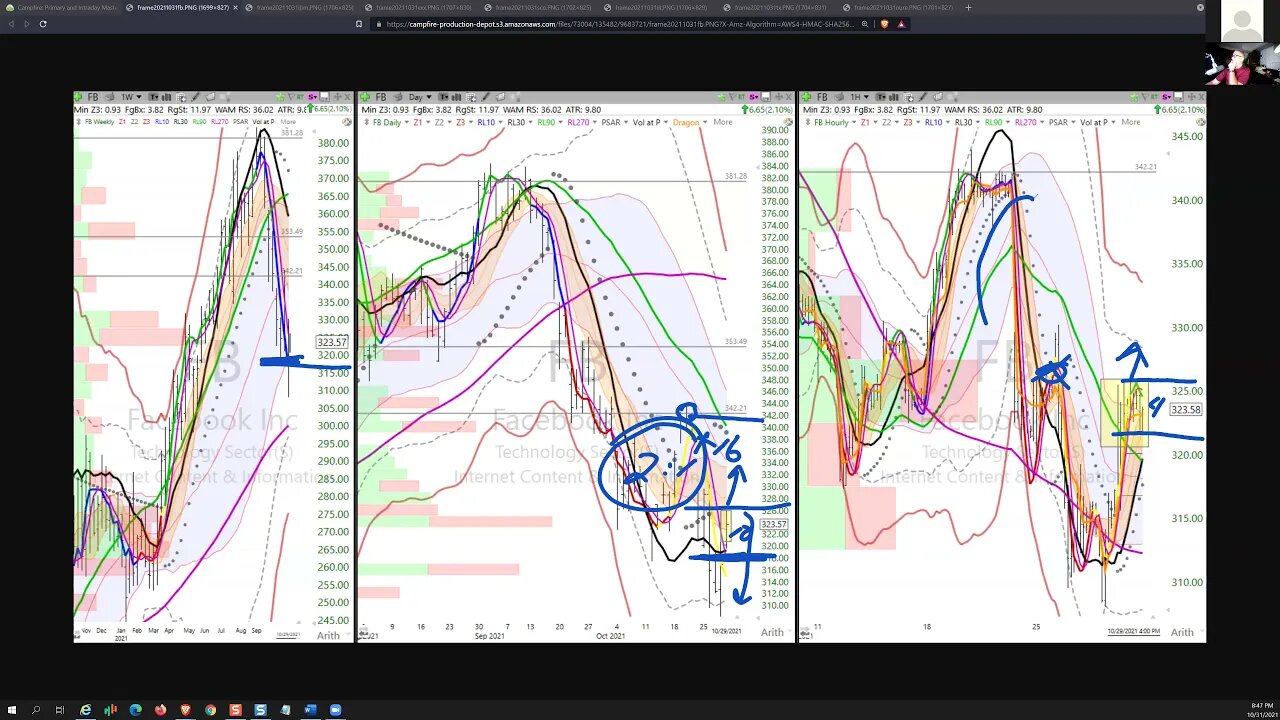Viewport: 1280px width, 720px height.
Task: Click FB symbol box on daily chart
Action: 381,97
